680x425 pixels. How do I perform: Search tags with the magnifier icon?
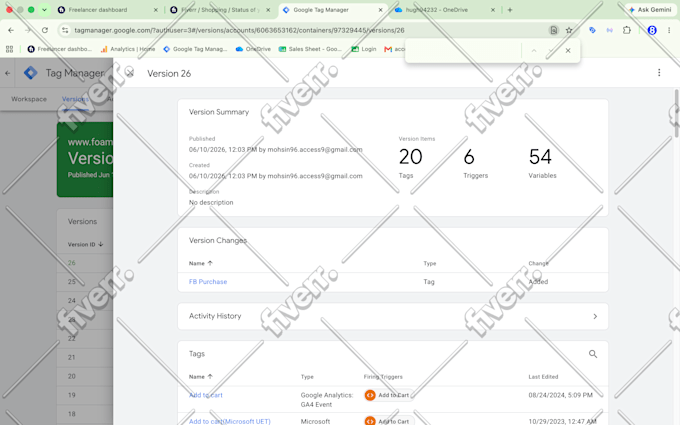click(593, 354)
